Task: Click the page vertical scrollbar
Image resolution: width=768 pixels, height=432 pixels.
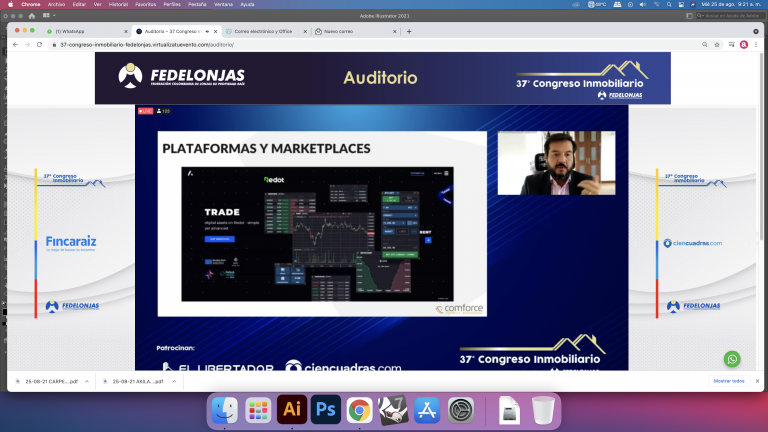Action: coord(761,147)
